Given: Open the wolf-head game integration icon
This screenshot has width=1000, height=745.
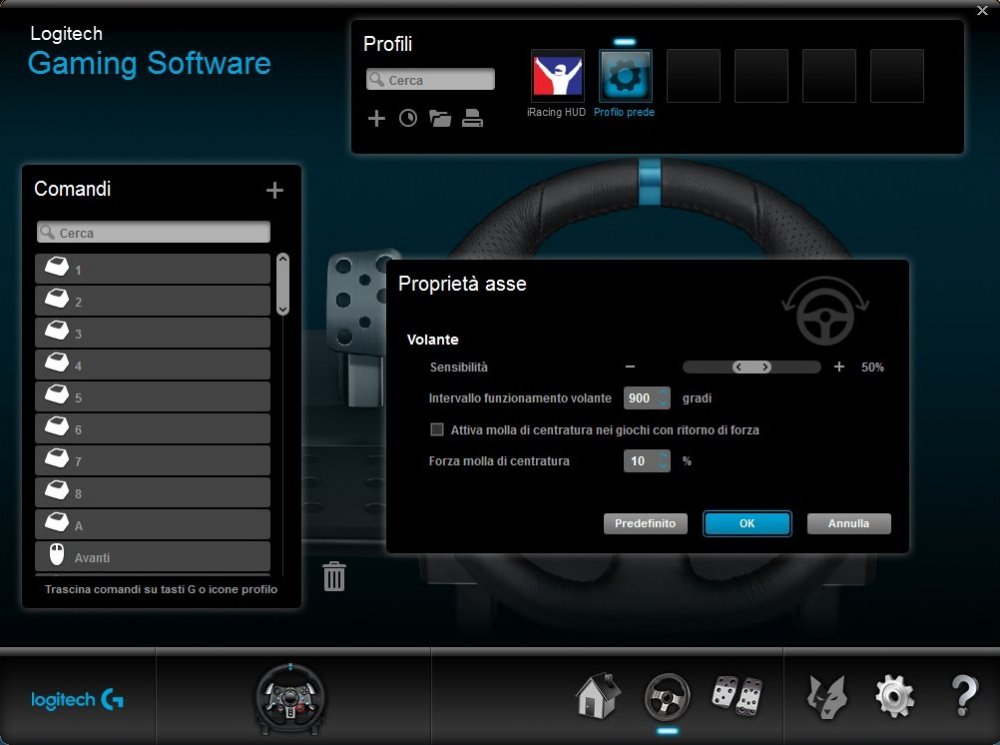Looking at the screenshot, I should [827, 697].
